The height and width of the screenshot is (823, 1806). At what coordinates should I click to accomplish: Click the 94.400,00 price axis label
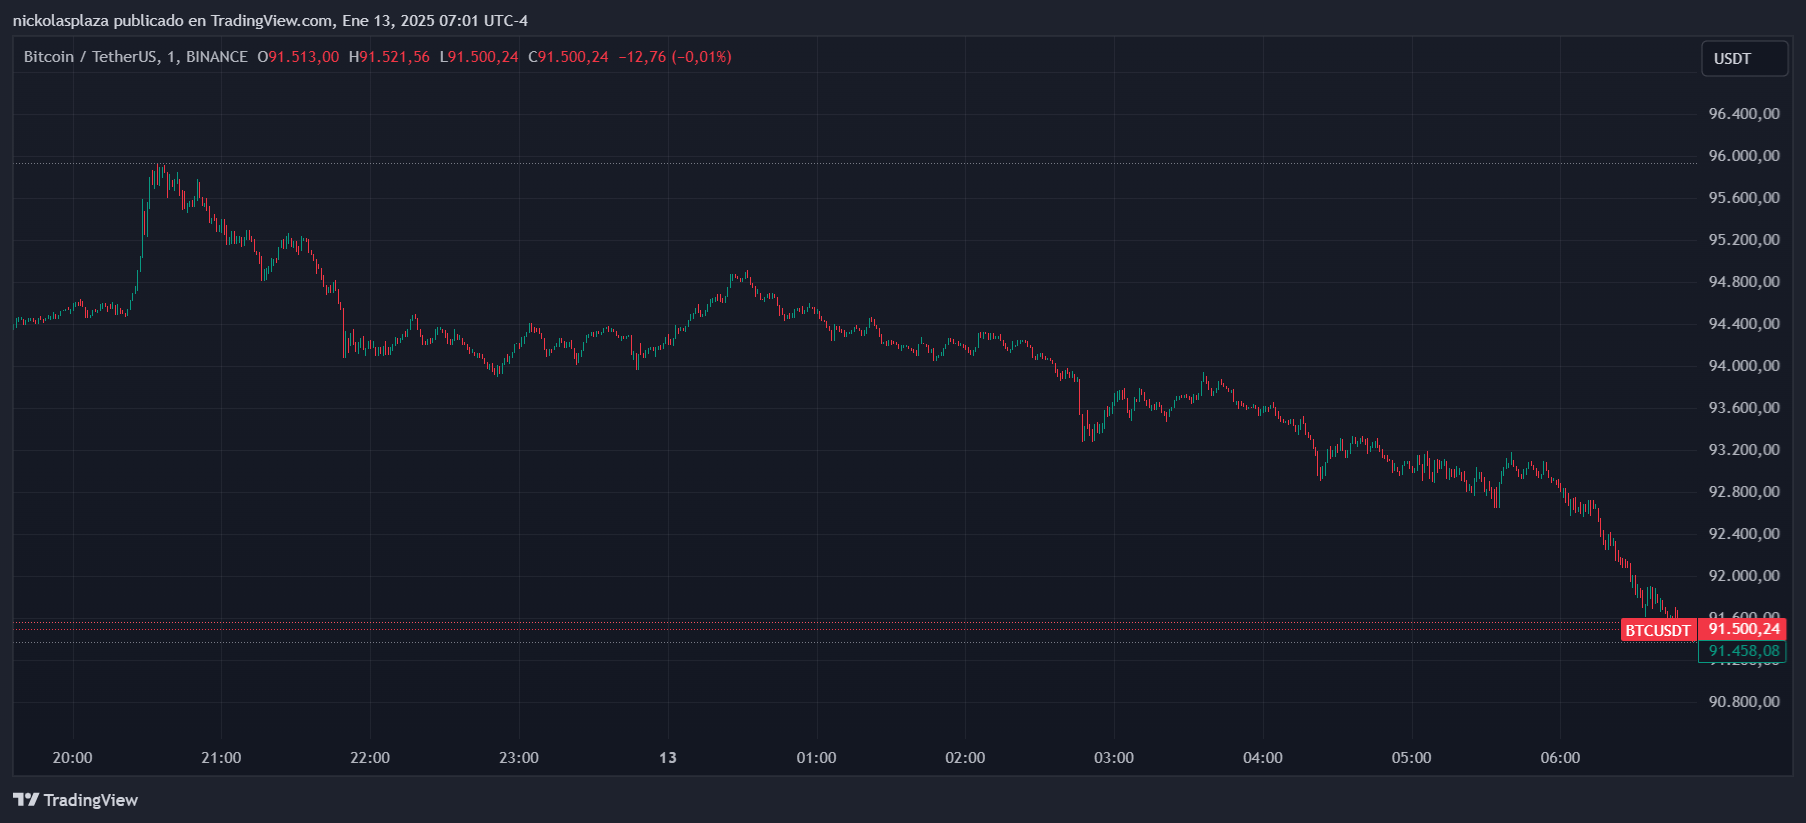coord(1743,324)
